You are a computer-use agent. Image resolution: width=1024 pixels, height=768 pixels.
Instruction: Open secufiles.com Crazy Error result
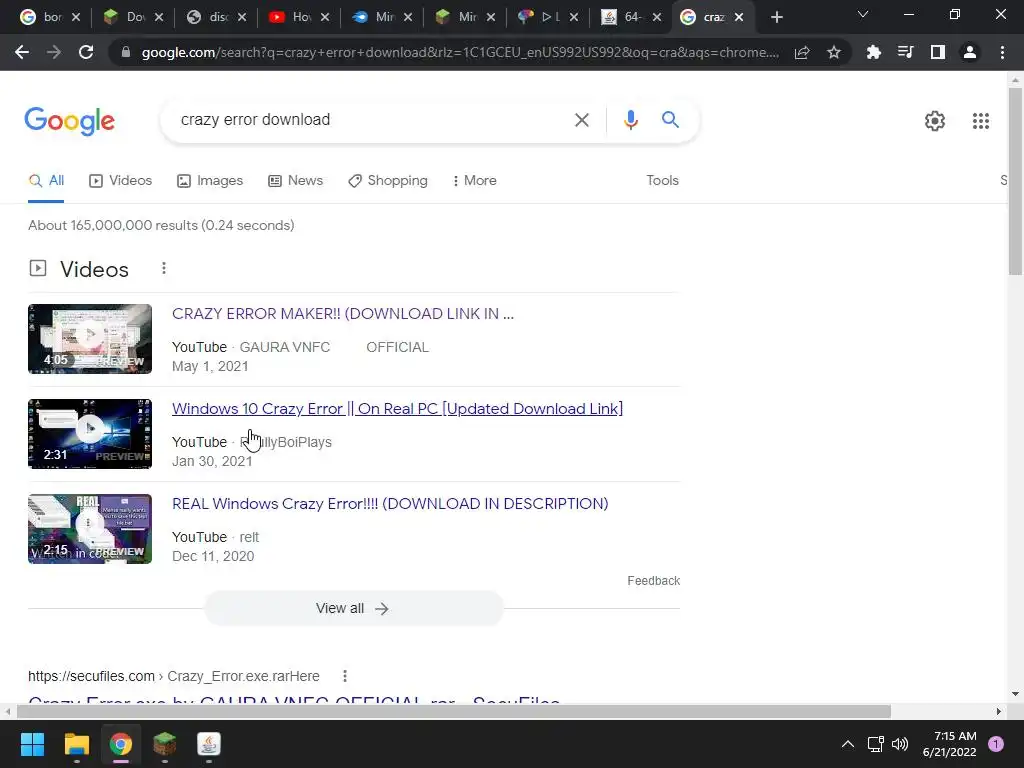tap(294, 701)
